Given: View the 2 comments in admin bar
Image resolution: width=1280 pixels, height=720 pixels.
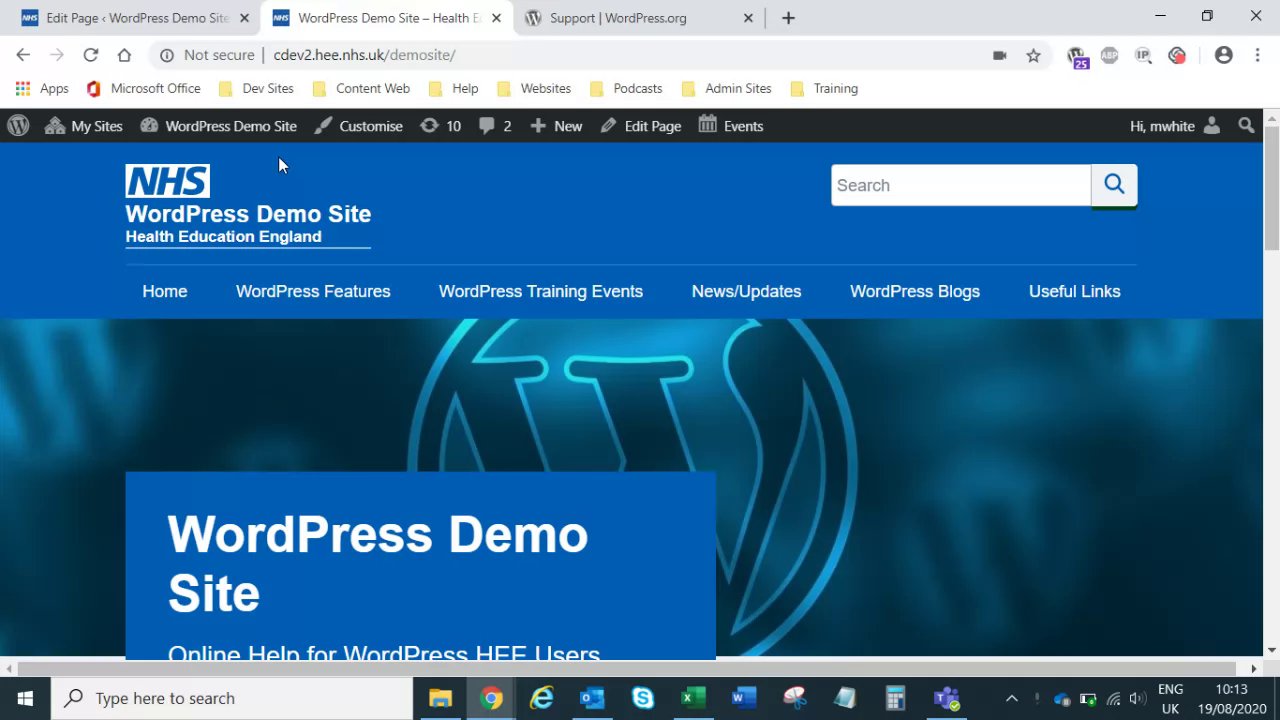Looking at the screenshot, I should click(495, 126).
